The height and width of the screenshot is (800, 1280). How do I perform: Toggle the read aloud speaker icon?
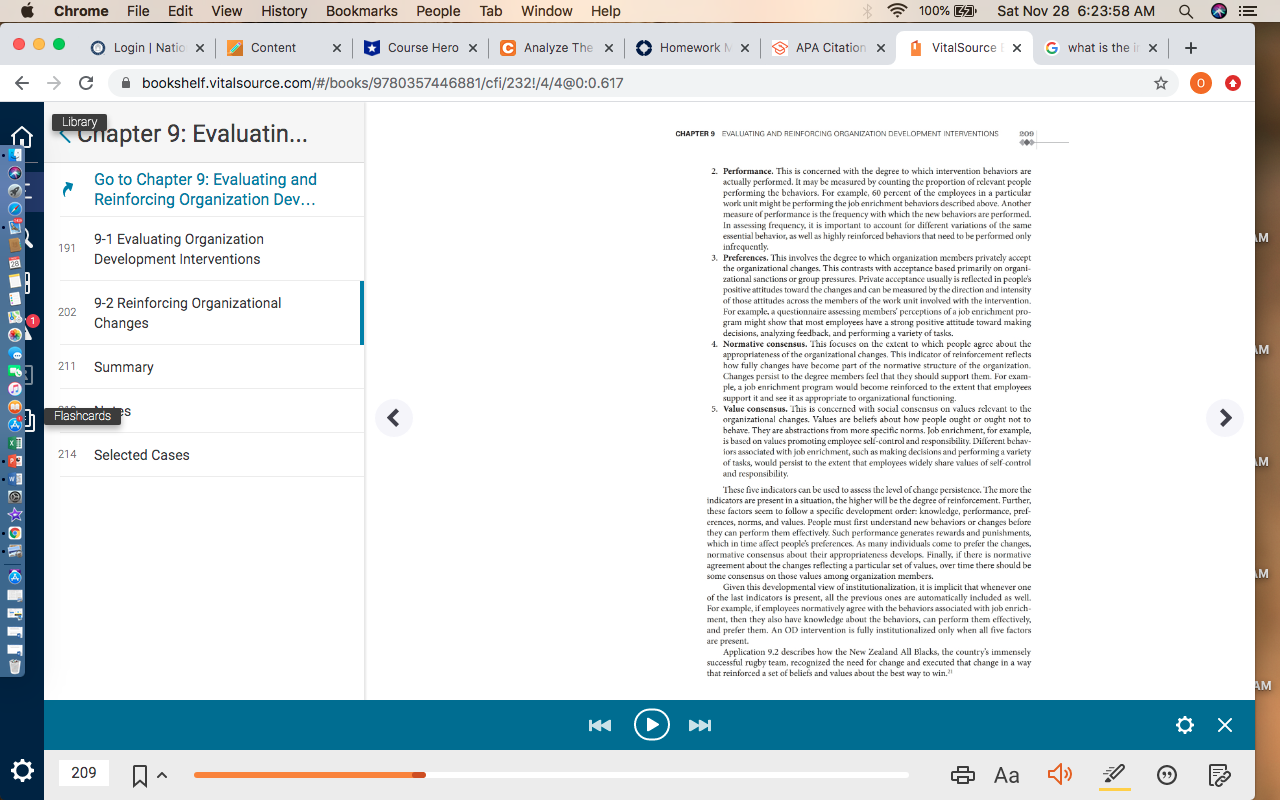(x=1060, y=774)
